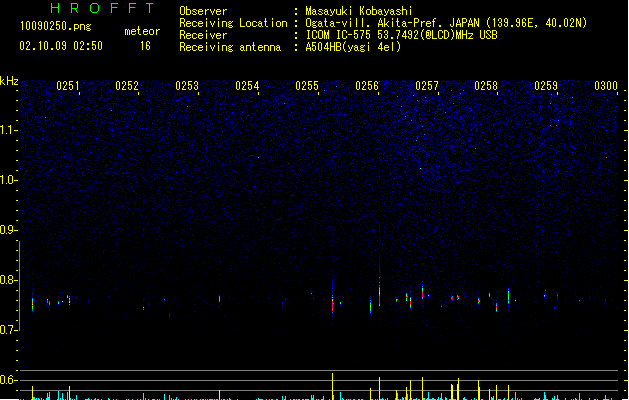Click the kHz axis unit label
This screenshot has width=629, height=400.
coord(9,81)
